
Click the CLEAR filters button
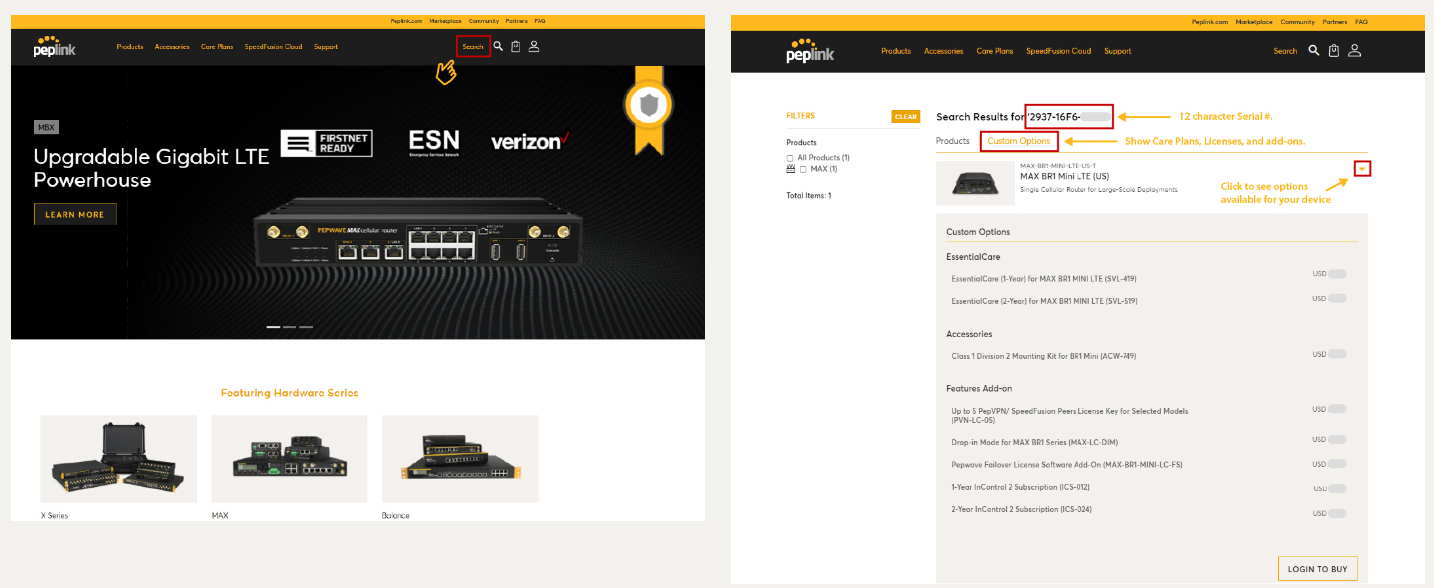coord(906,117)
